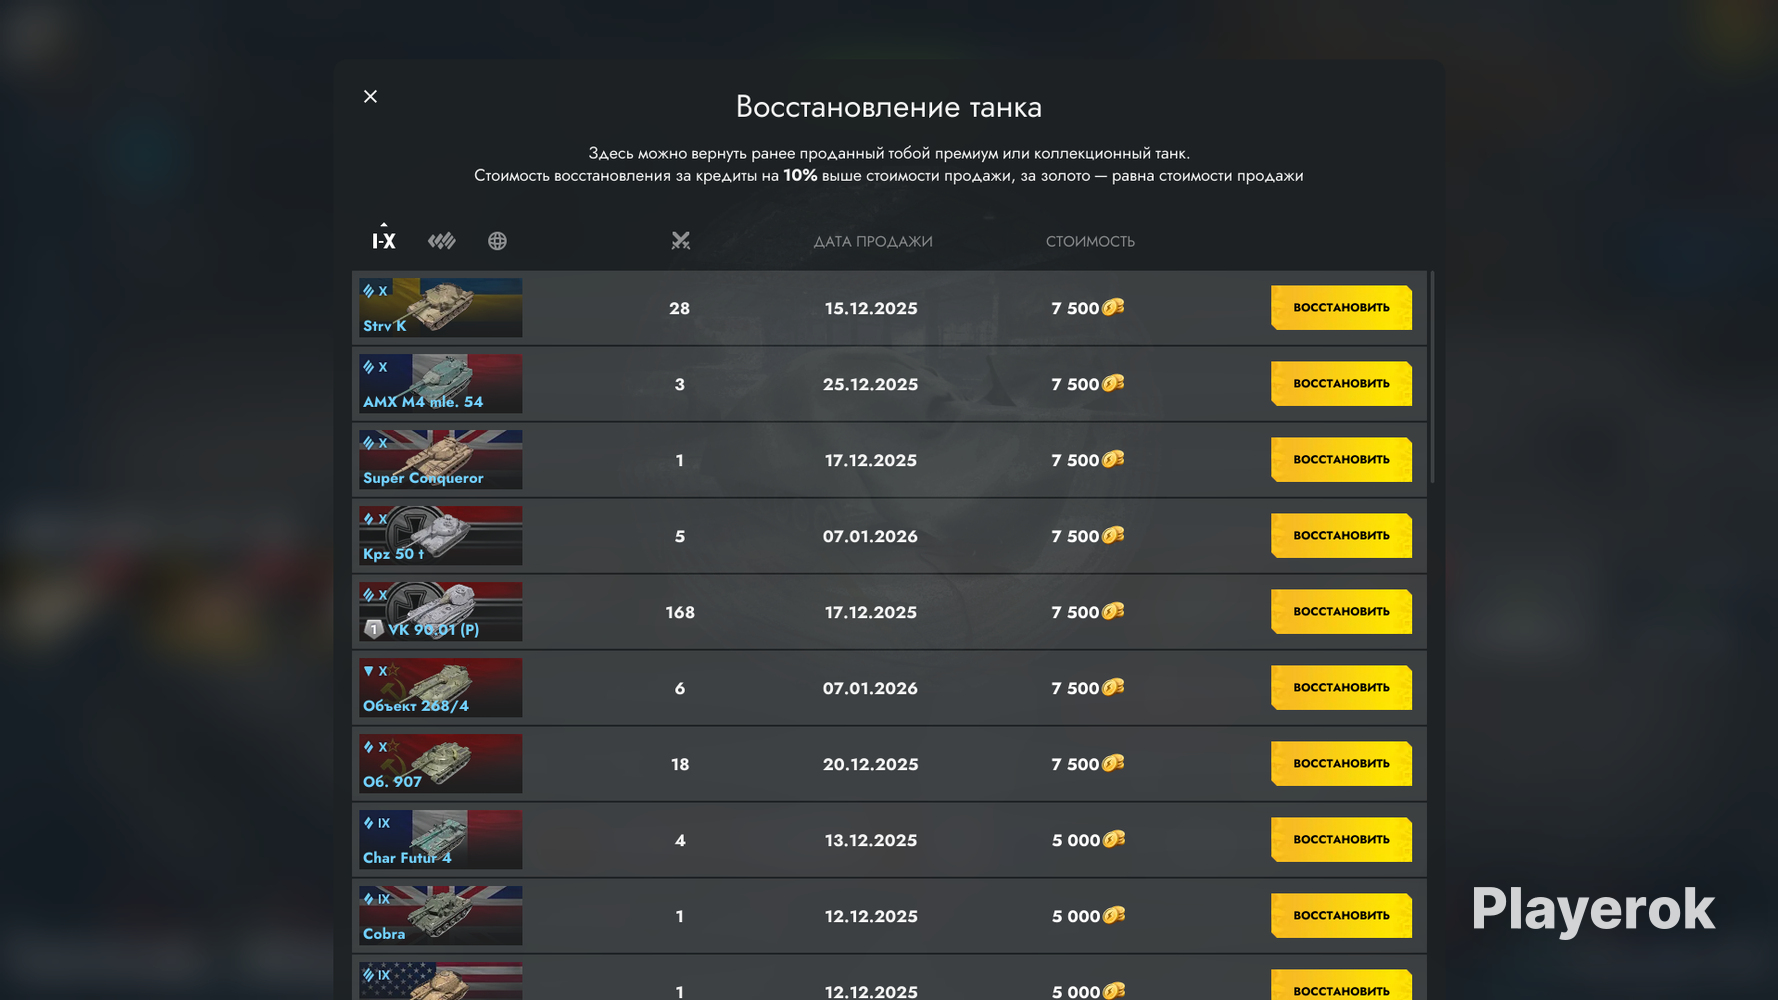The image size is (1778, 1000).
Task: Sort by ДАТА ПРОДАЖИ column header
Action: (873, 241)
